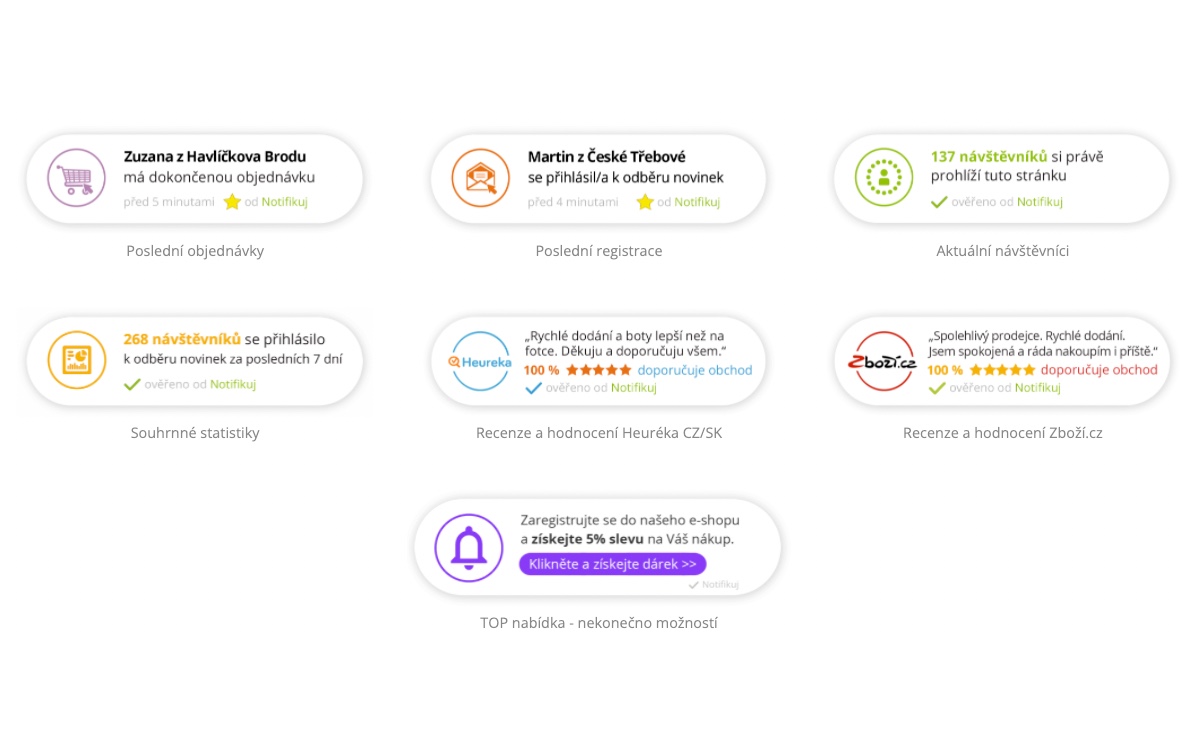
Task: Click the purple shopping cart icon
Action: point(76,178)
